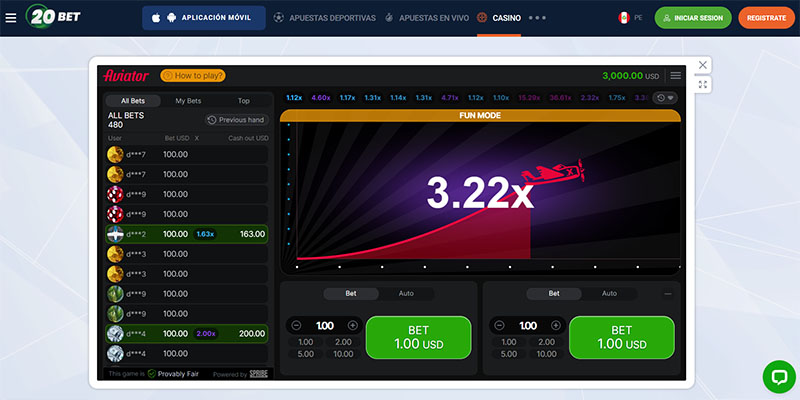Switch to the Top tab
The height and width of the screenshot is (400, 800).
[244, 101]
